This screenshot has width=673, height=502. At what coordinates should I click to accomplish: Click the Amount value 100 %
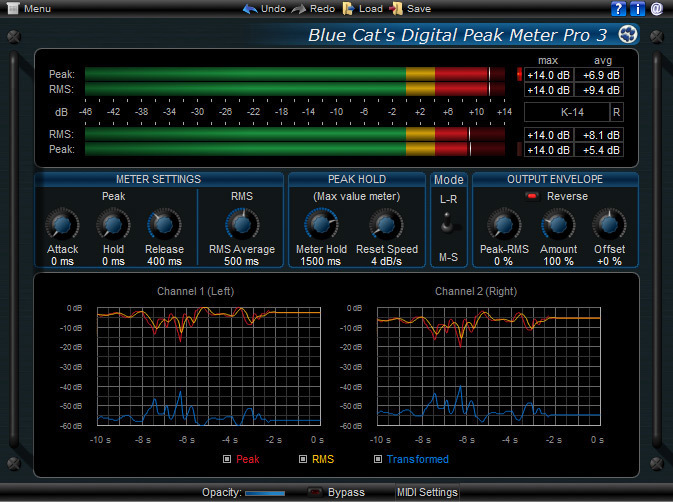pos(558,261)
